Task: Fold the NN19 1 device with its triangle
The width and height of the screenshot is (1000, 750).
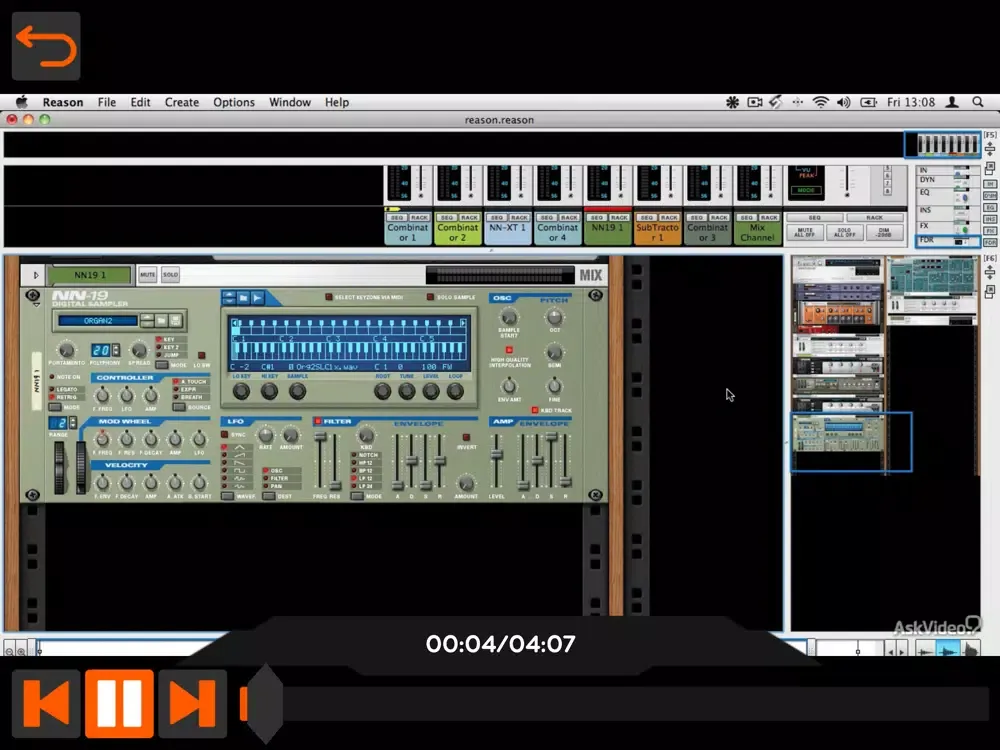Action: coord(36,275)
